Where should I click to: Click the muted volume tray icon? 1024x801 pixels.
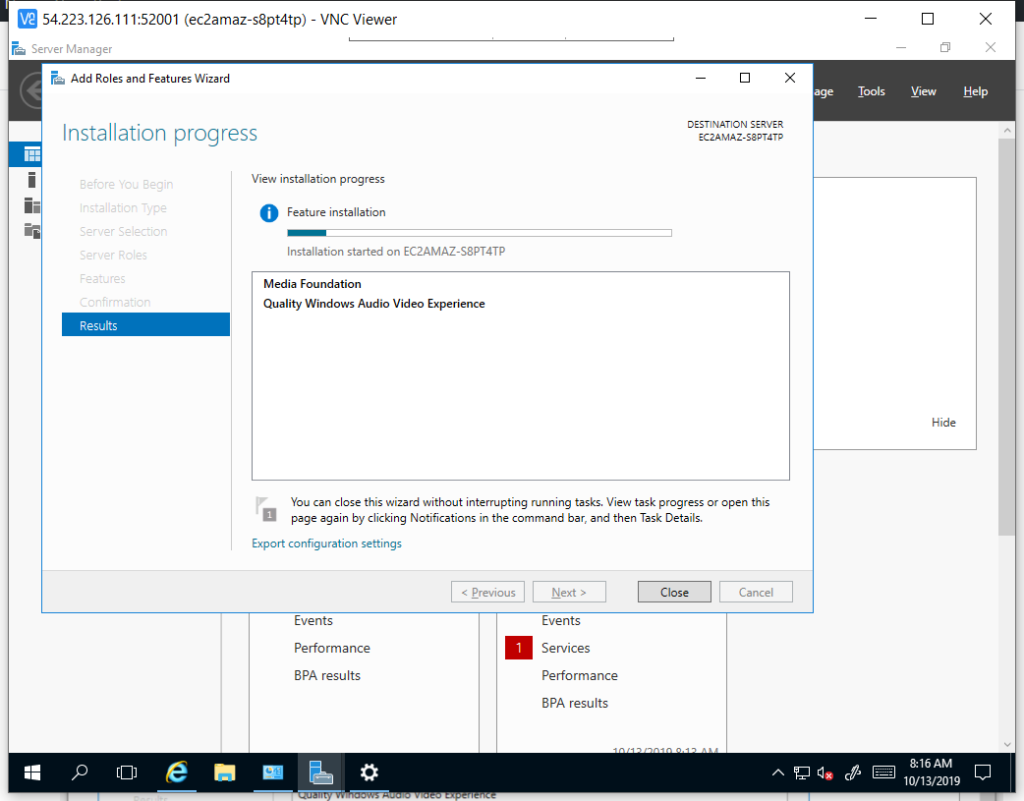pyautogui.click(x=826, y=773)
